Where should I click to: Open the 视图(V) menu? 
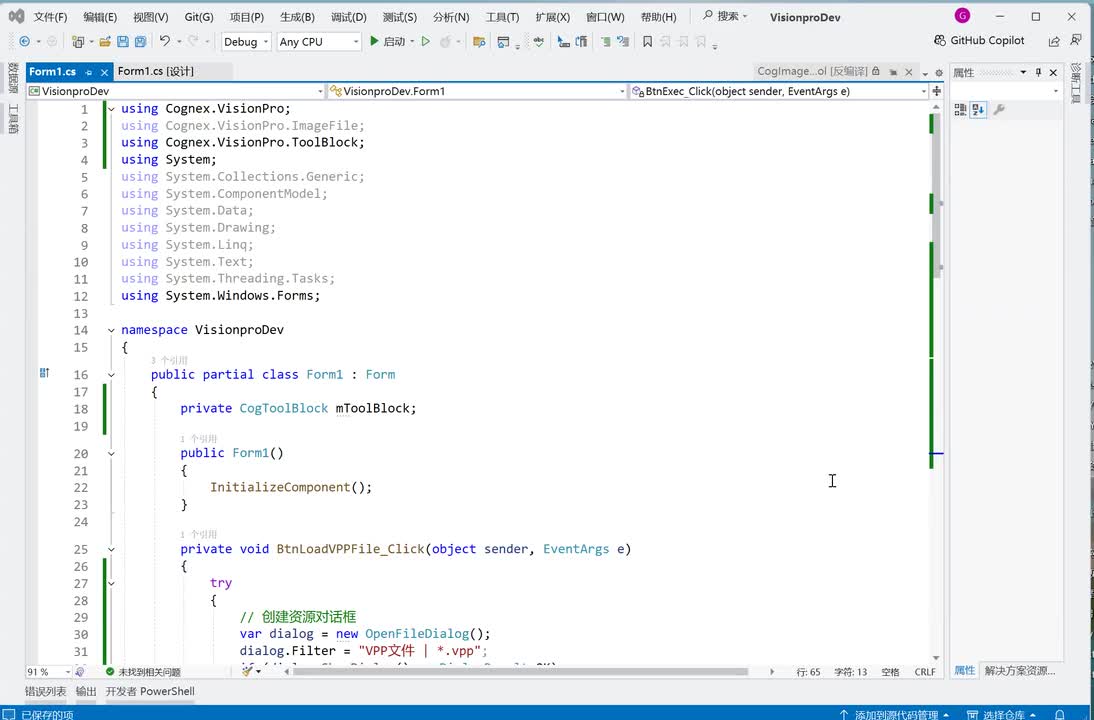click(151, 17)
